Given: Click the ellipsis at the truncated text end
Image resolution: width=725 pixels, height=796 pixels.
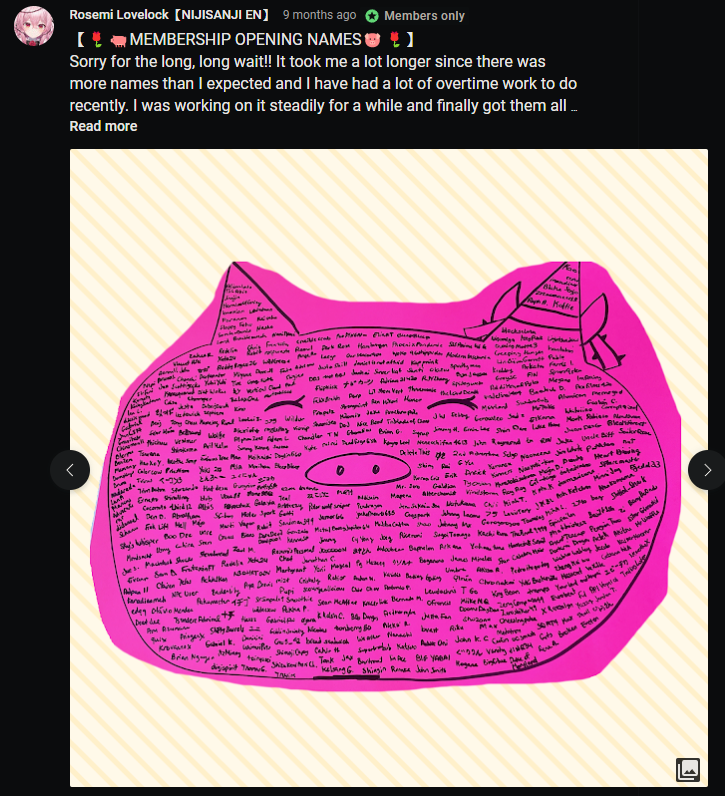Looking at the screenshot, I should [574, 109].
